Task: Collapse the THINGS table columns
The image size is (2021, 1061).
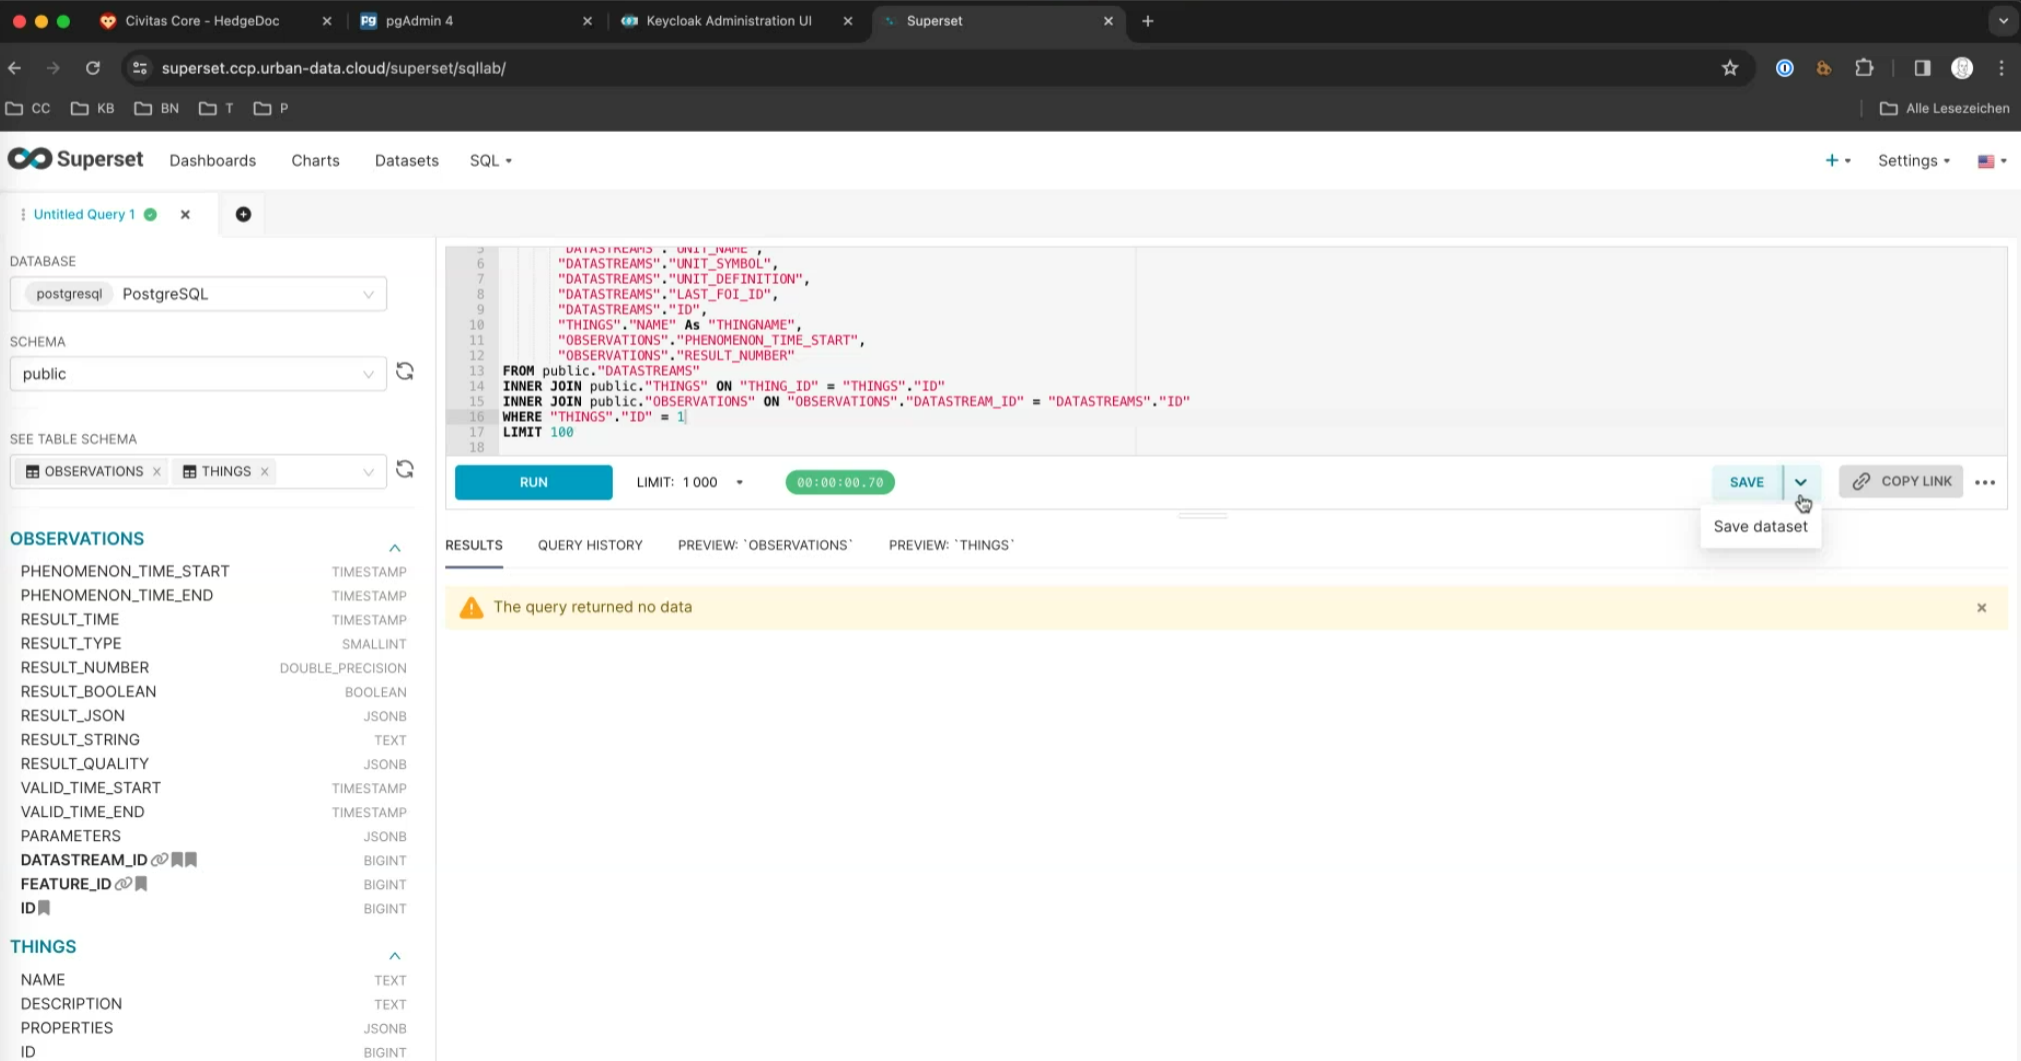Action: 395,956
